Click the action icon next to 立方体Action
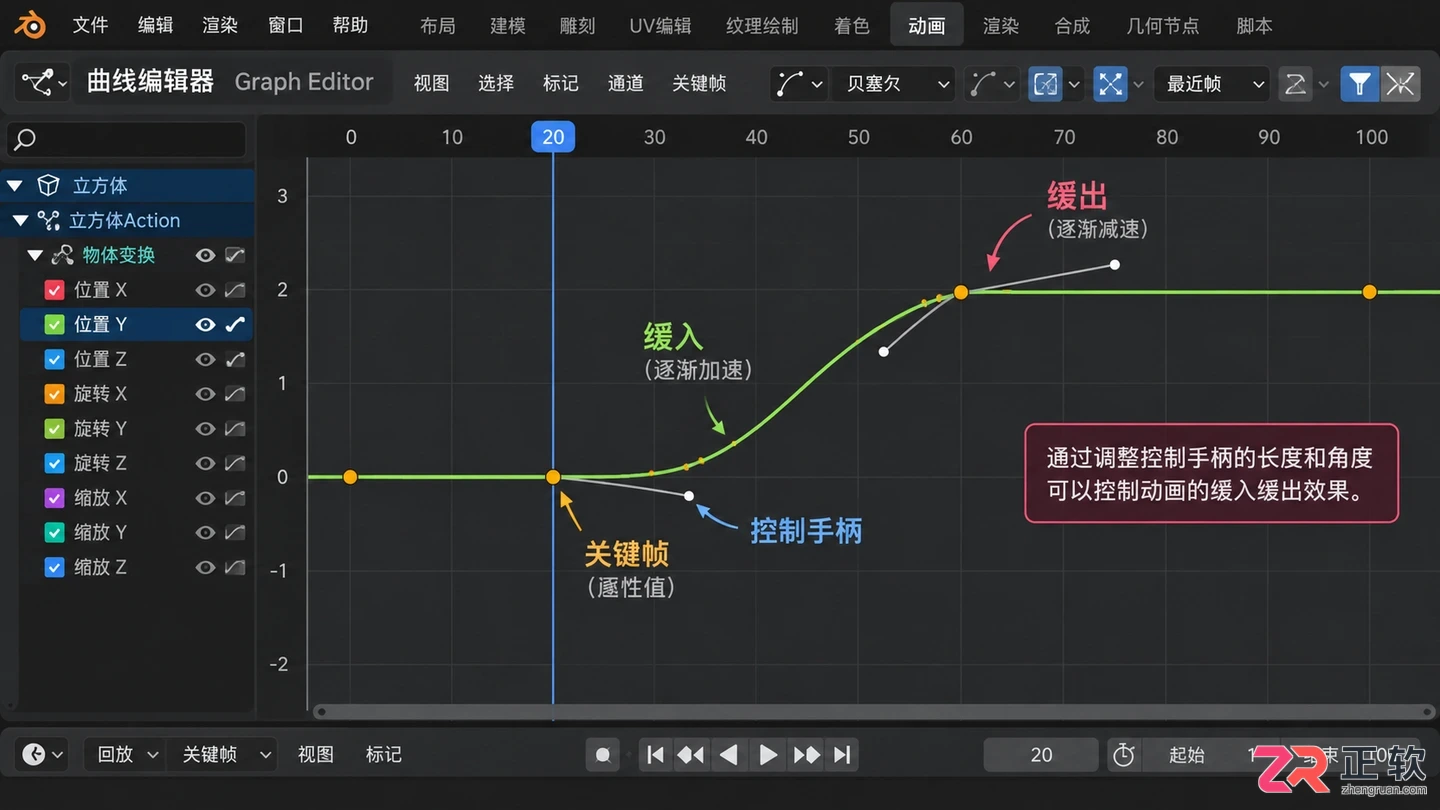 [48, 220]
